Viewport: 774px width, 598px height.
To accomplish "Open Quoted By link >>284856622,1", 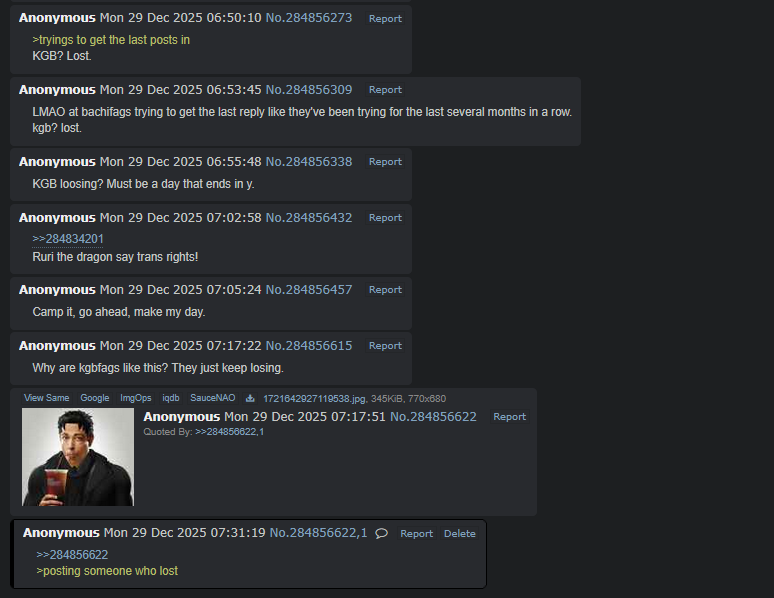I will (x=230, y=432).
